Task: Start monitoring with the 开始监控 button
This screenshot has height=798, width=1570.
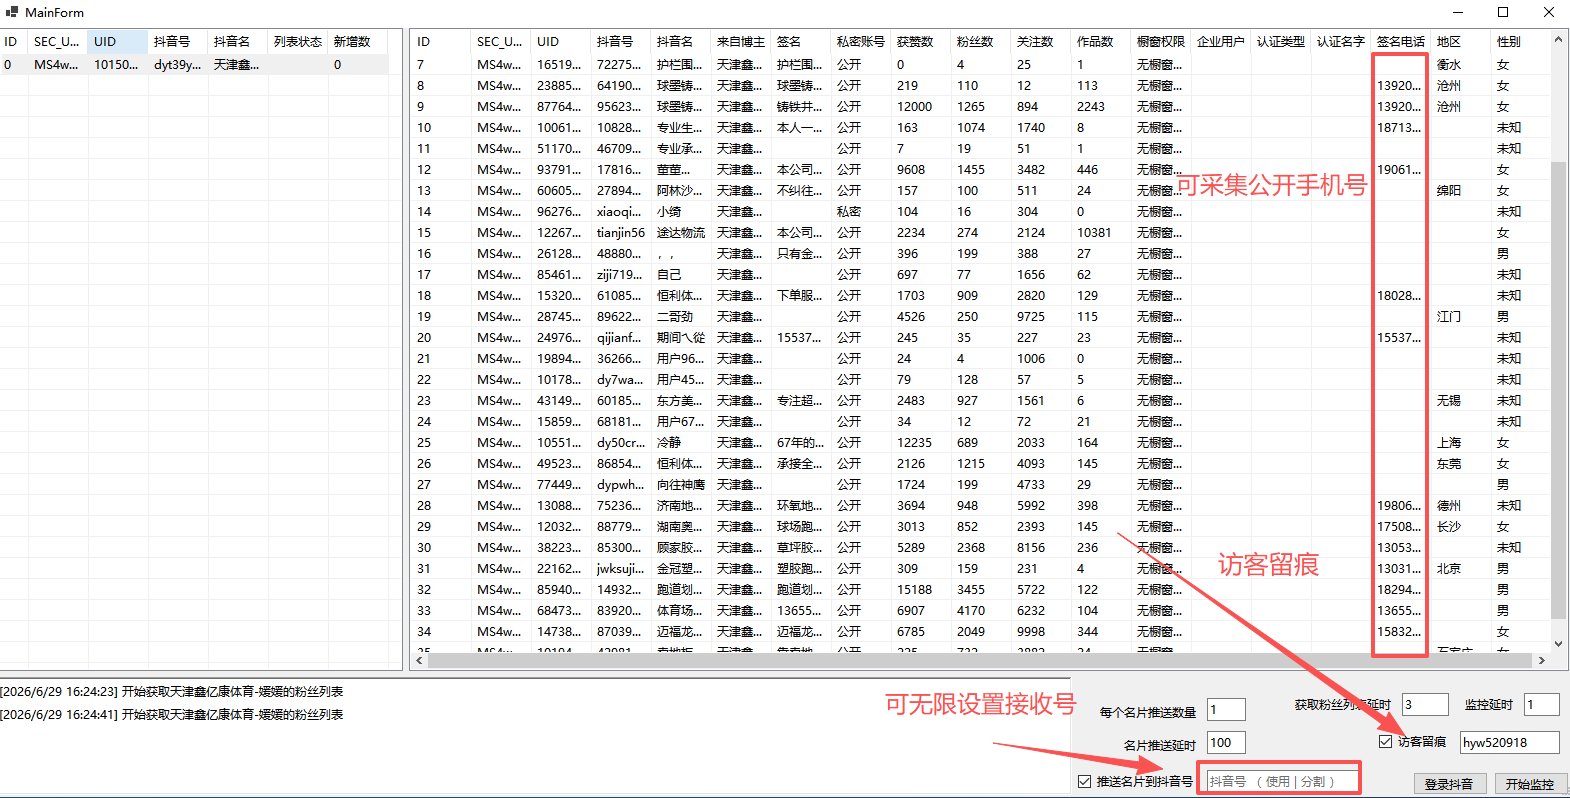Action: [x=1530, y=784]
